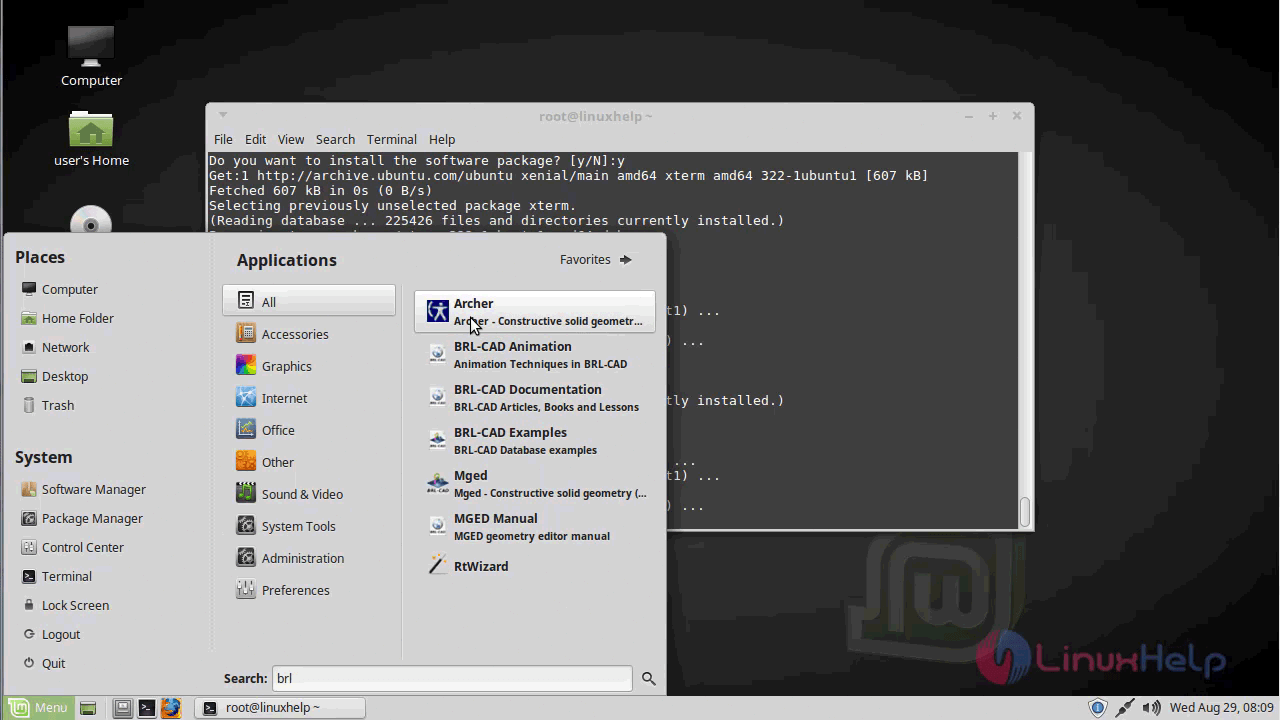Open Software Manager
Image resolution: width=1280 pixels, height=720 pixels.
click(84, 489)
